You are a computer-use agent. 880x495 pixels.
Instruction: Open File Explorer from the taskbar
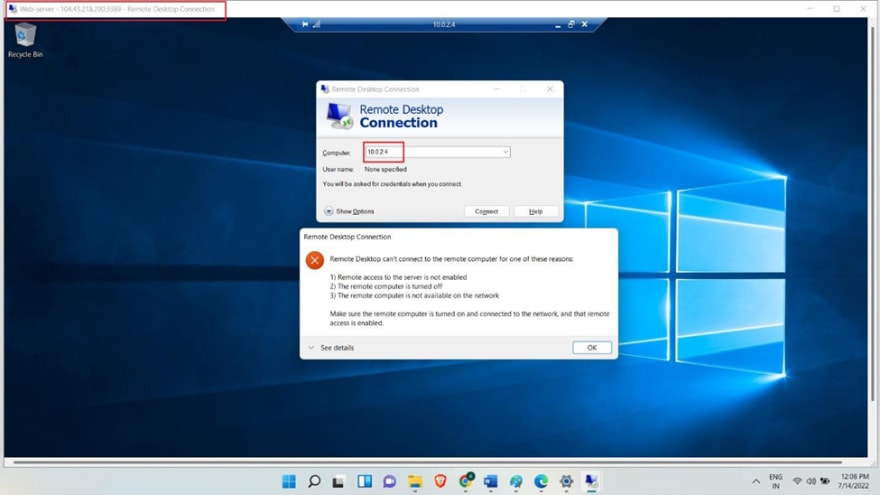click(415, 481)
